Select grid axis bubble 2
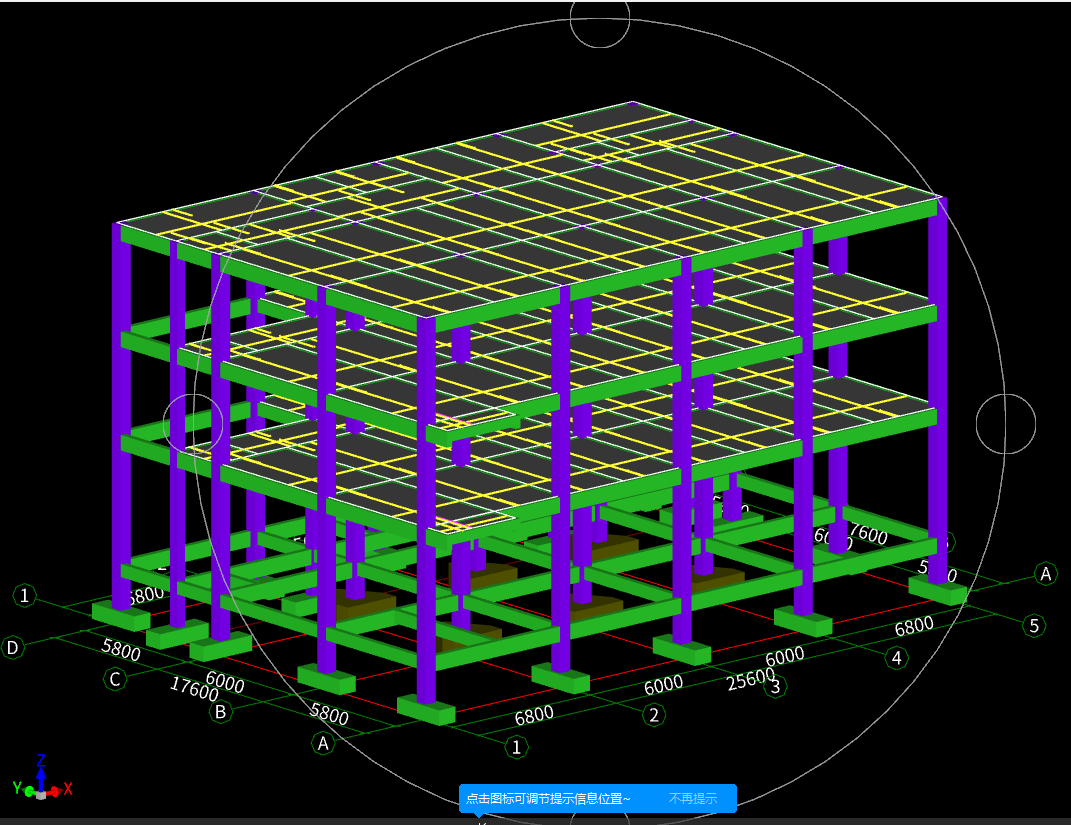1071x825 pixels. click(x=653, y=715)
